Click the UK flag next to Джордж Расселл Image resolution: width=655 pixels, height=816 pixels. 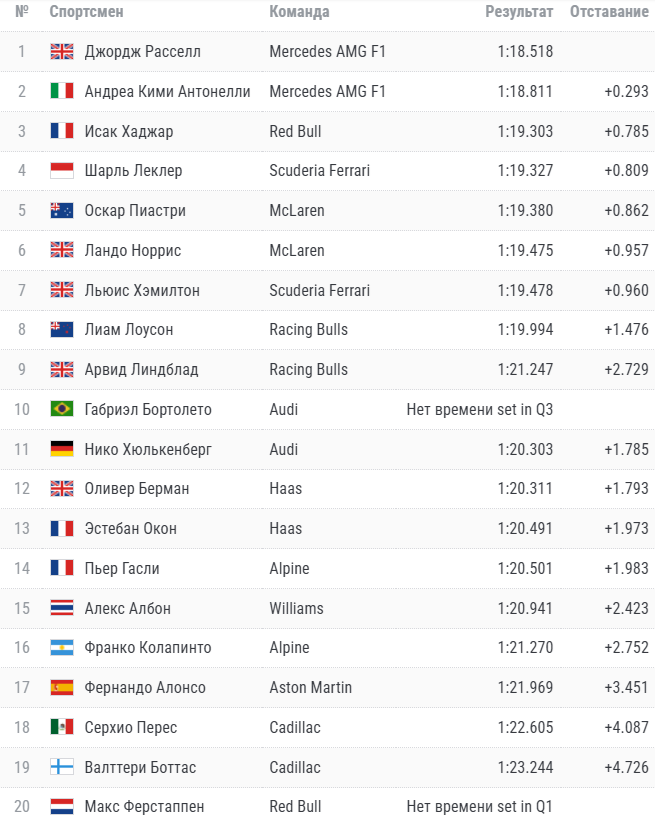coord(62,51)
